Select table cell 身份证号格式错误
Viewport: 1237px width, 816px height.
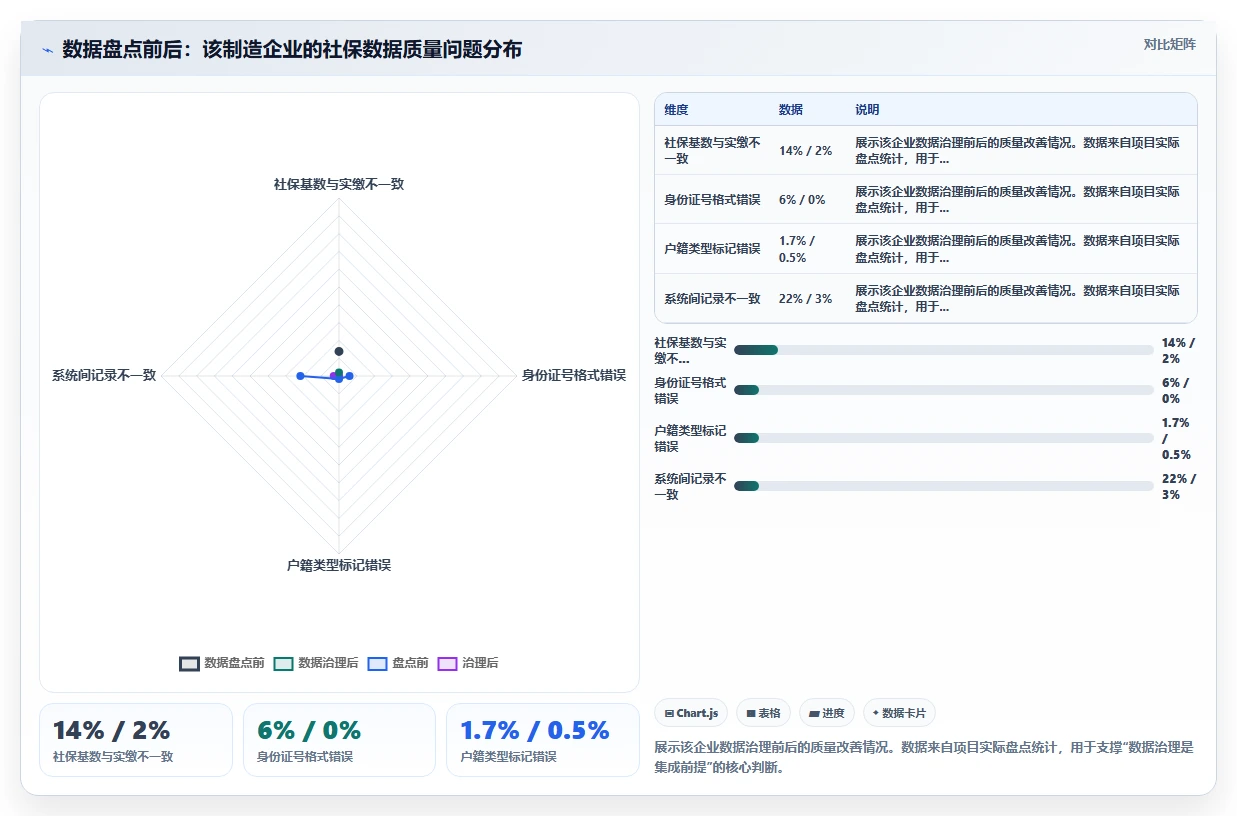pos(712,199)
